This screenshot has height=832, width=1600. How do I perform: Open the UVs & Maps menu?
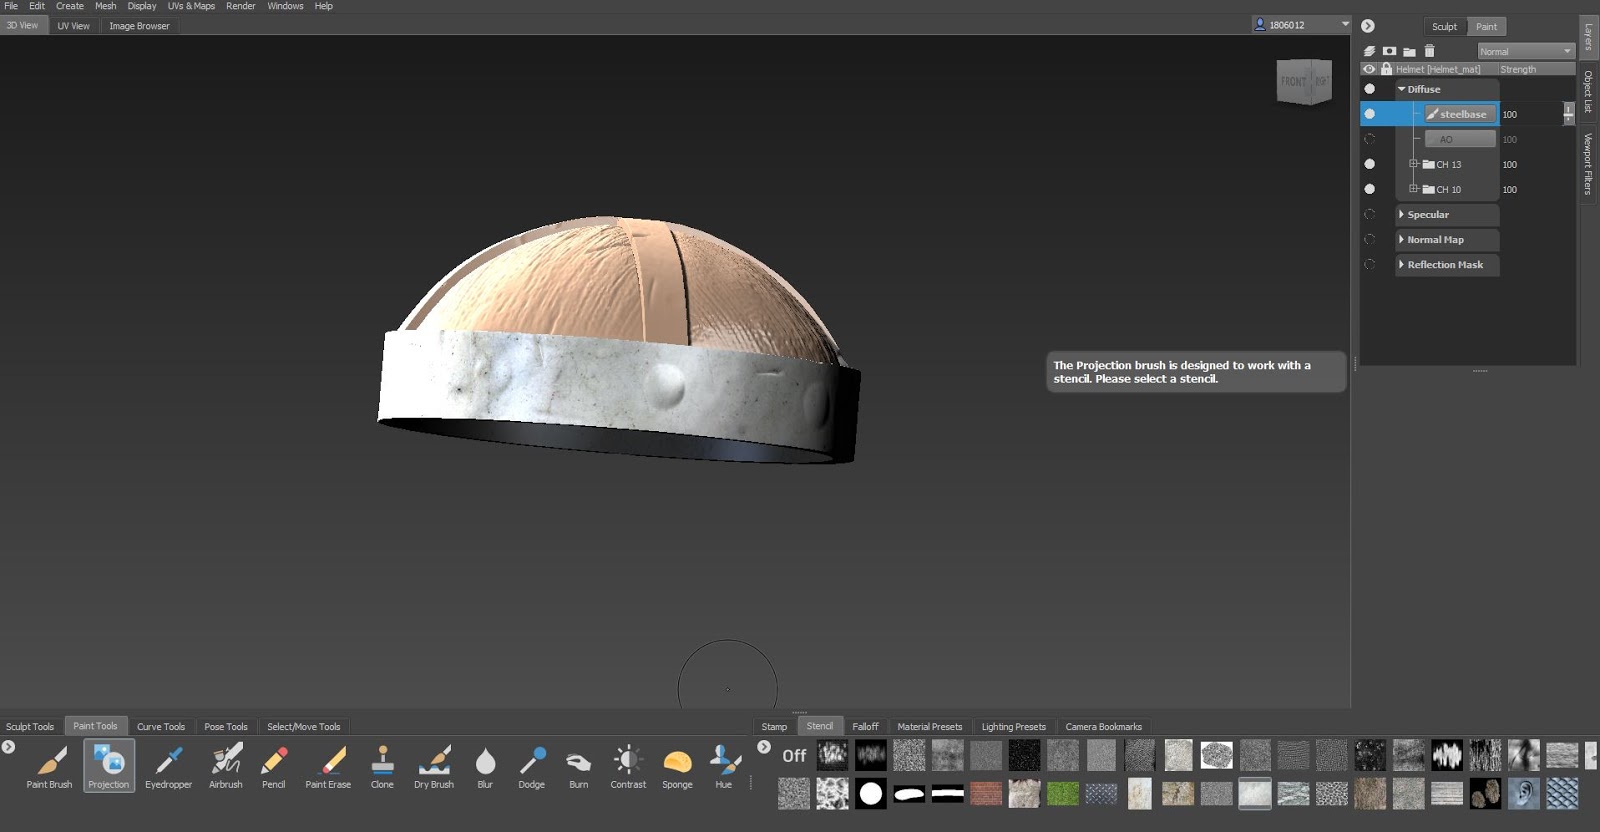(191, 6)
